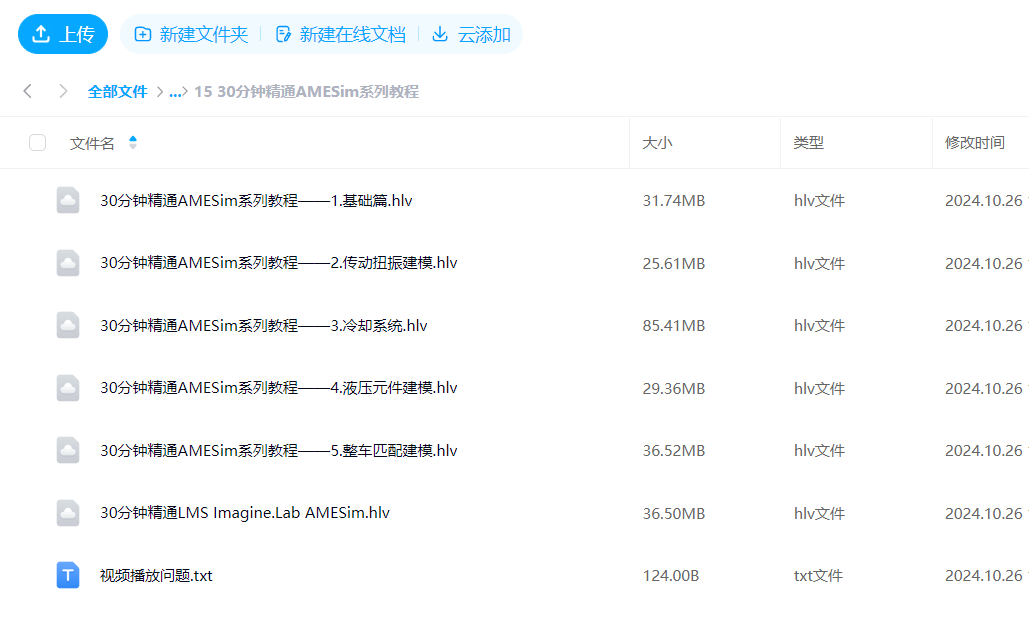Viewport: 1029px width, 625px height.
Task: Click the 云添加 cloud add button
Action: point(471,34)
